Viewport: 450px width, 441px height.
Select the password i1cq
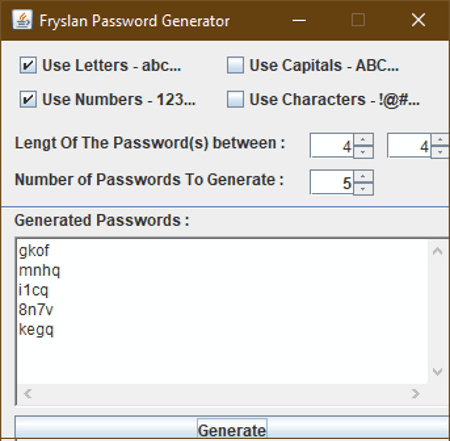[34, 290]
